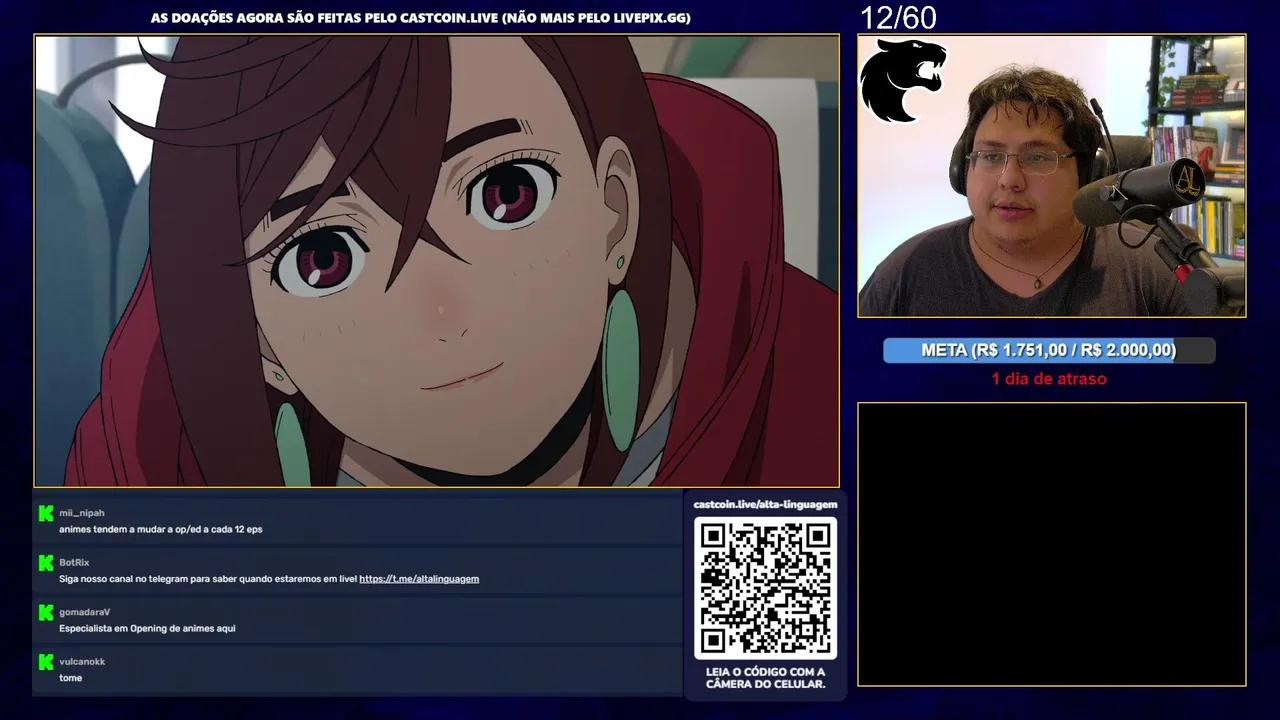Click the microphone logo emblem in webcam
1280x720 pixels.
tap(1188, 179)
